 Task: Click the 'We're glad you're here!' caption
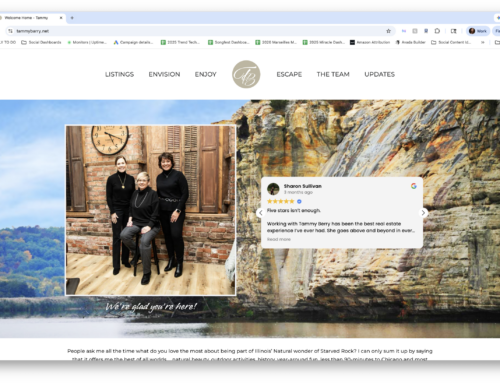pyautogui.click(x=151, y=307)
